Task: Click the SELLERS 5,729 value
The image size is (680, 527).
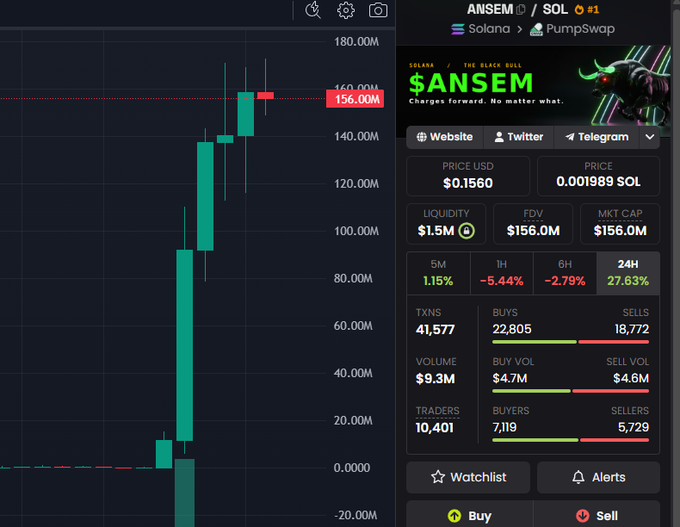Action: (x=634, y=427)
